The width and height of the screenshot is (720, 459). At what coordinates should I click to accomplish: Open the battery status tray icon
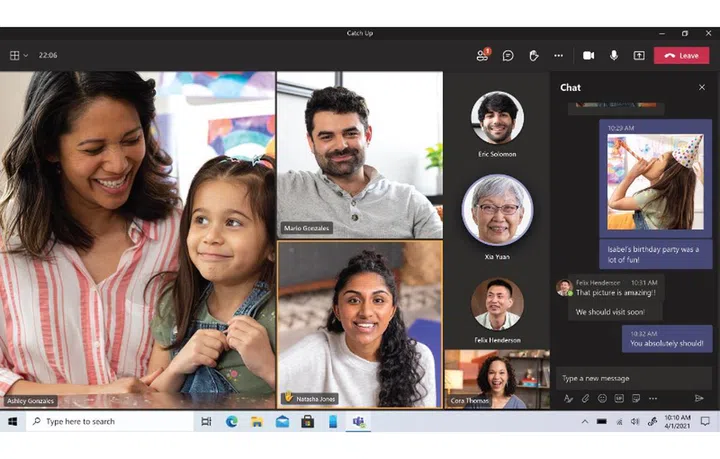pos(602,421)
